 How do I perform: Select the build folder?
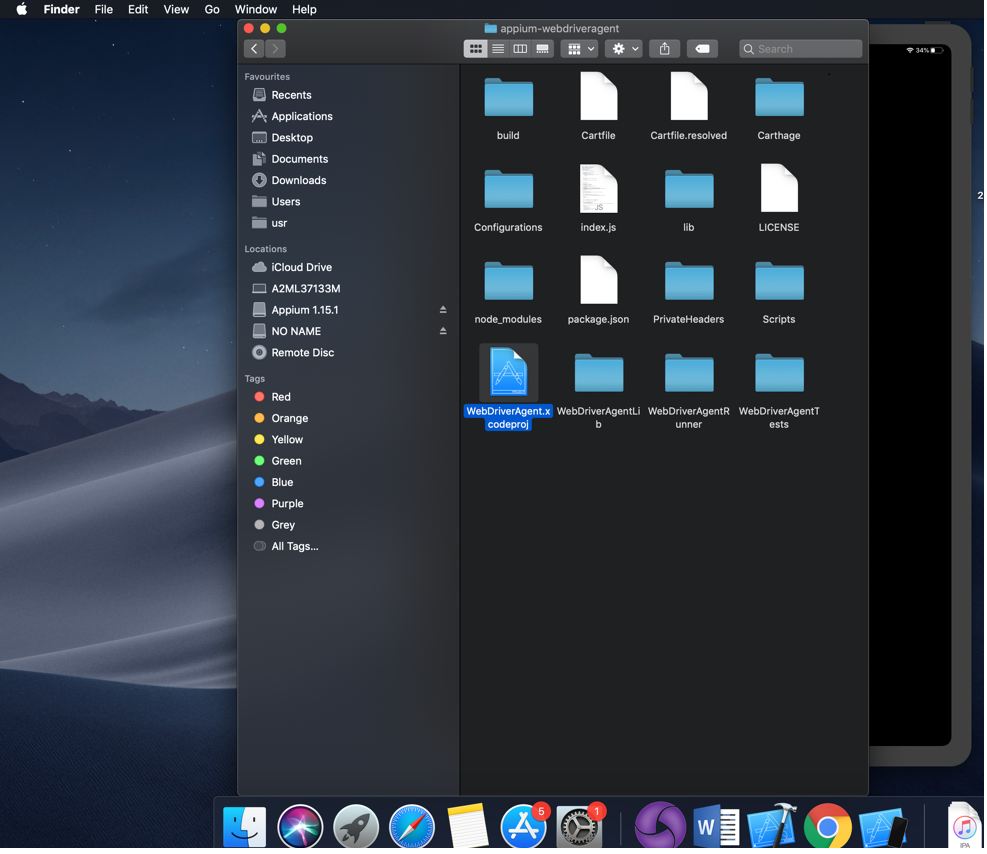pos(508,98)
